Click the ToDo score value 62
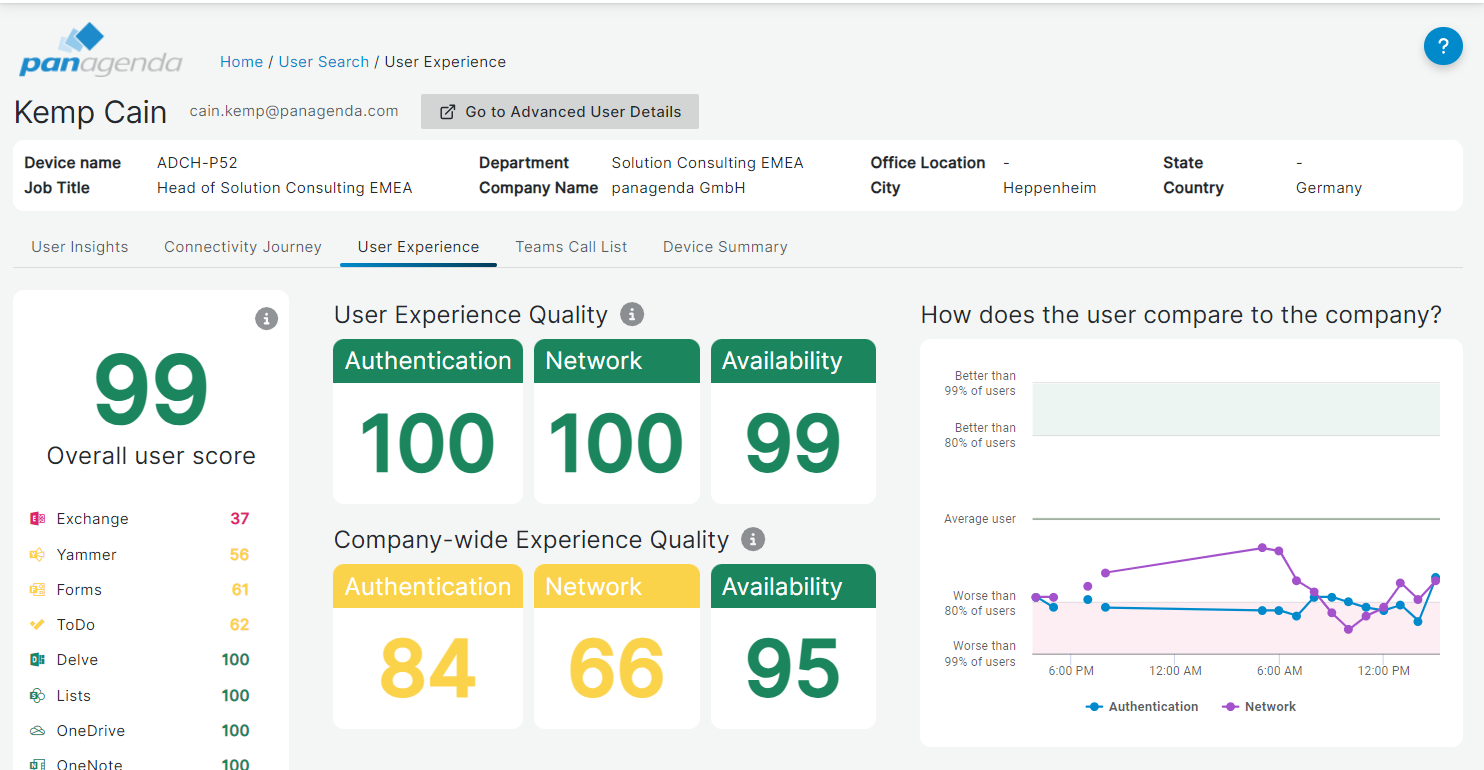Screen dimensions: 1484x770 click(x=240, y=625)
